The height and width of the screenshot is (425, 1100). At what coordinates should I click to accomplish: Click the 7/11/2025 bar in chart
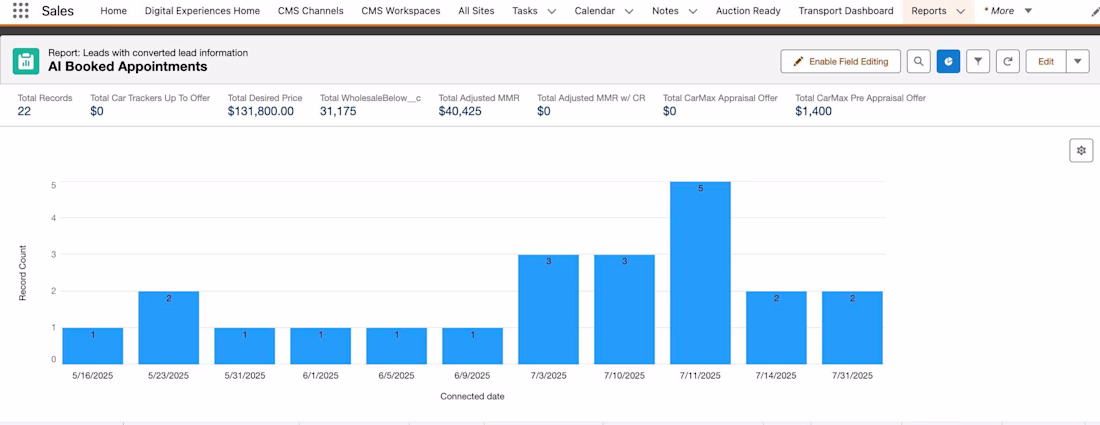tap(700, 273)
